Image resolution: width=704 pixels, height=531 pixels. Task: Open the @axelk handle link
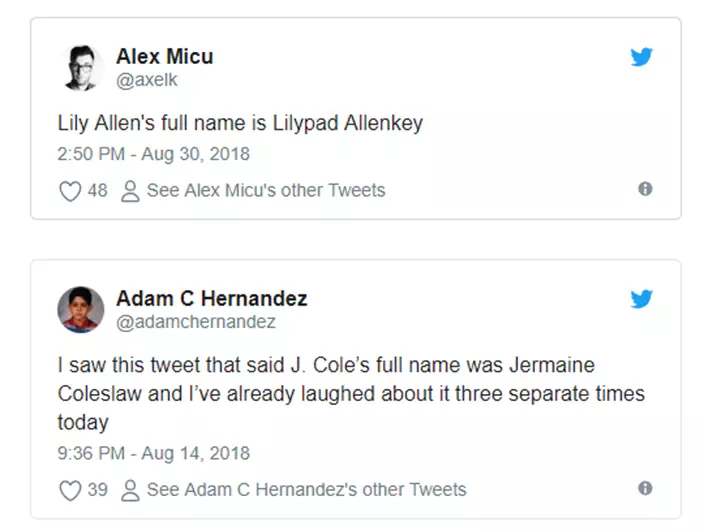coord(147,80)
